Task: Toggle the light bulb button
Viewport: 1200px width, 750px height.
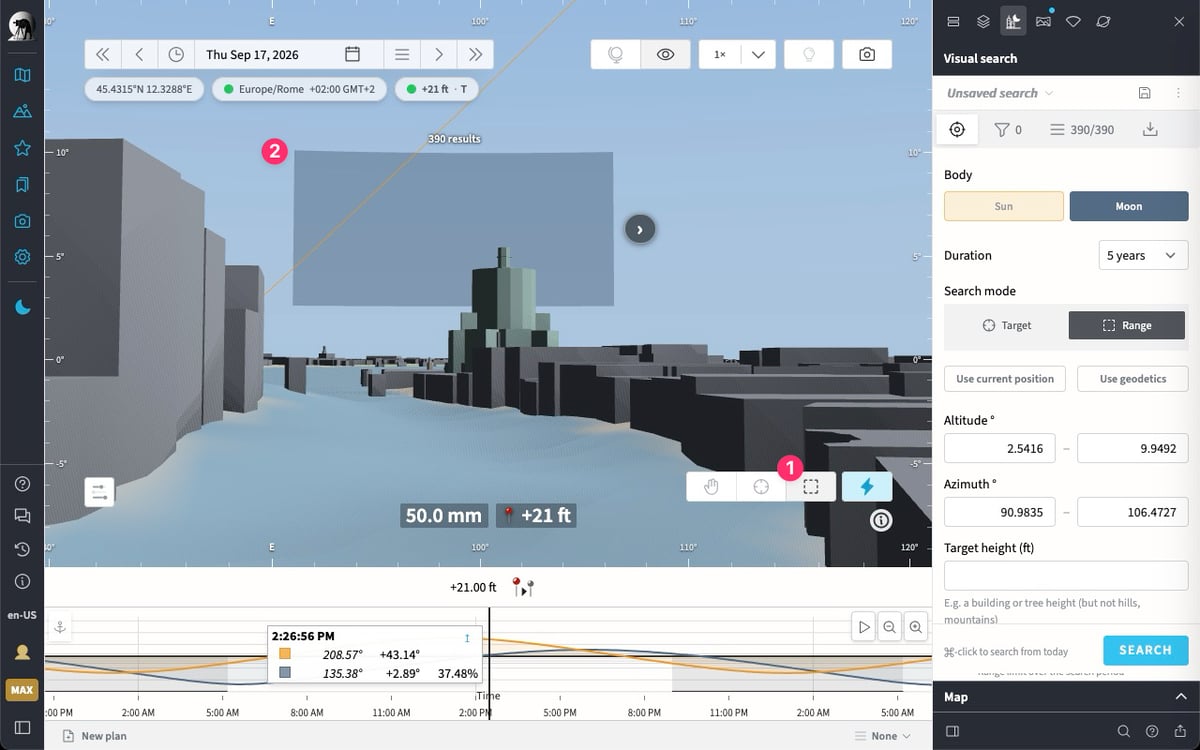Action: click(809, 54)
